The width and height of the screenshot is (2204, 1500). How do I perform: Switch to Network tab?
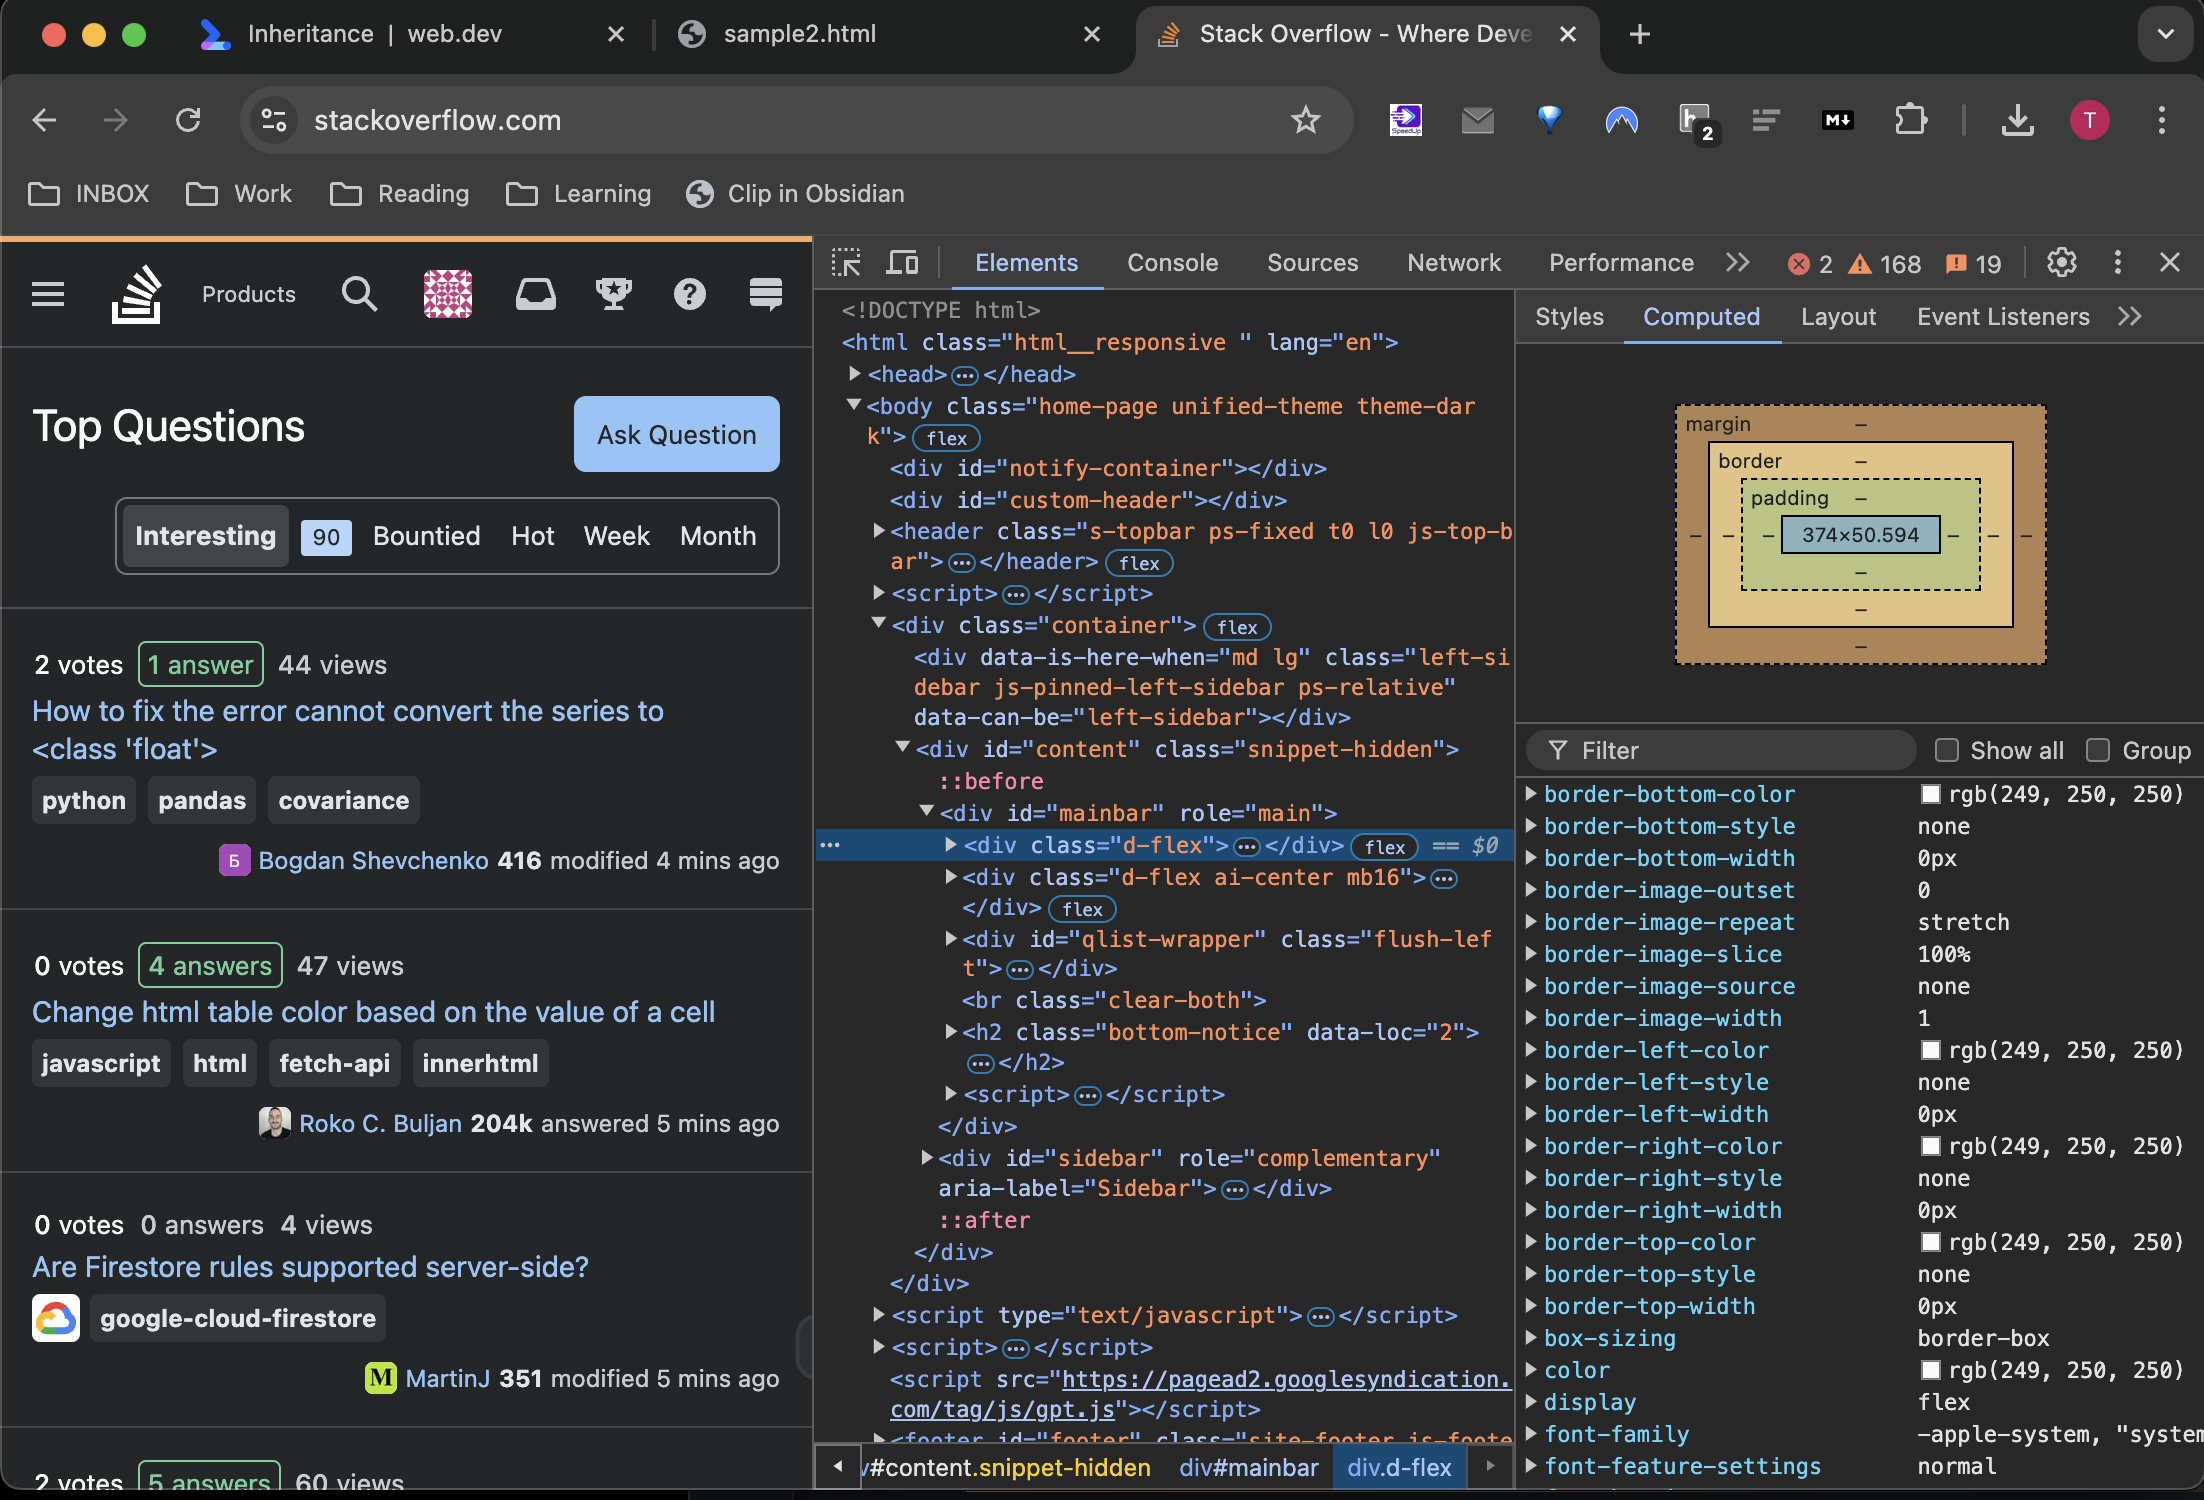(x=1454, y=263)
